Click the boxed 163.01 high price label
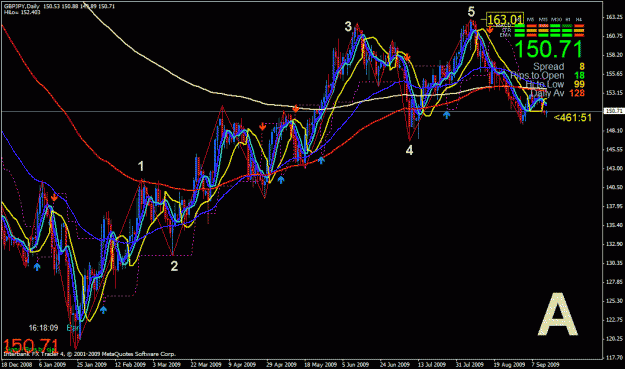Screen dimensions: 625x369 click(505, 19)
